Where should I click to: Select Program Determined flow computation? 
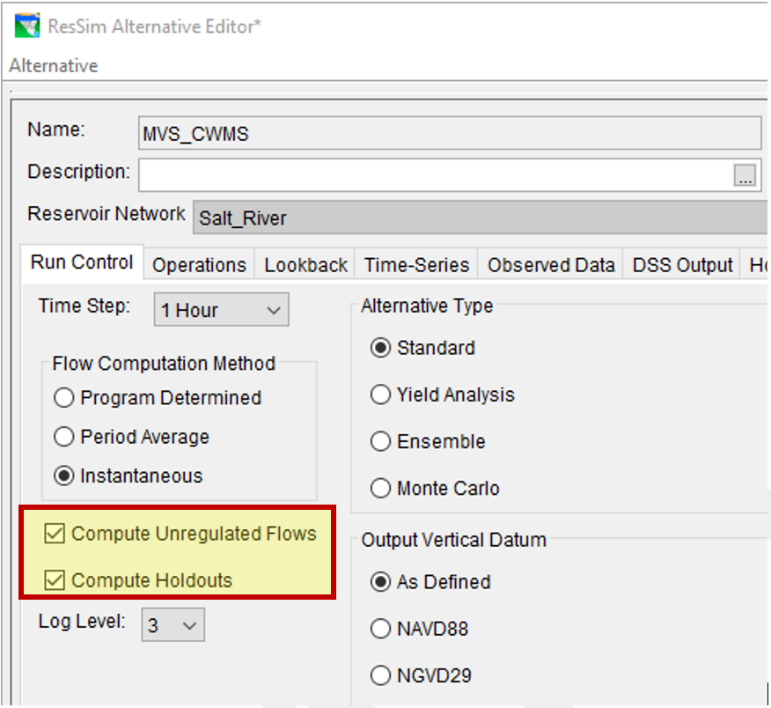65,398
